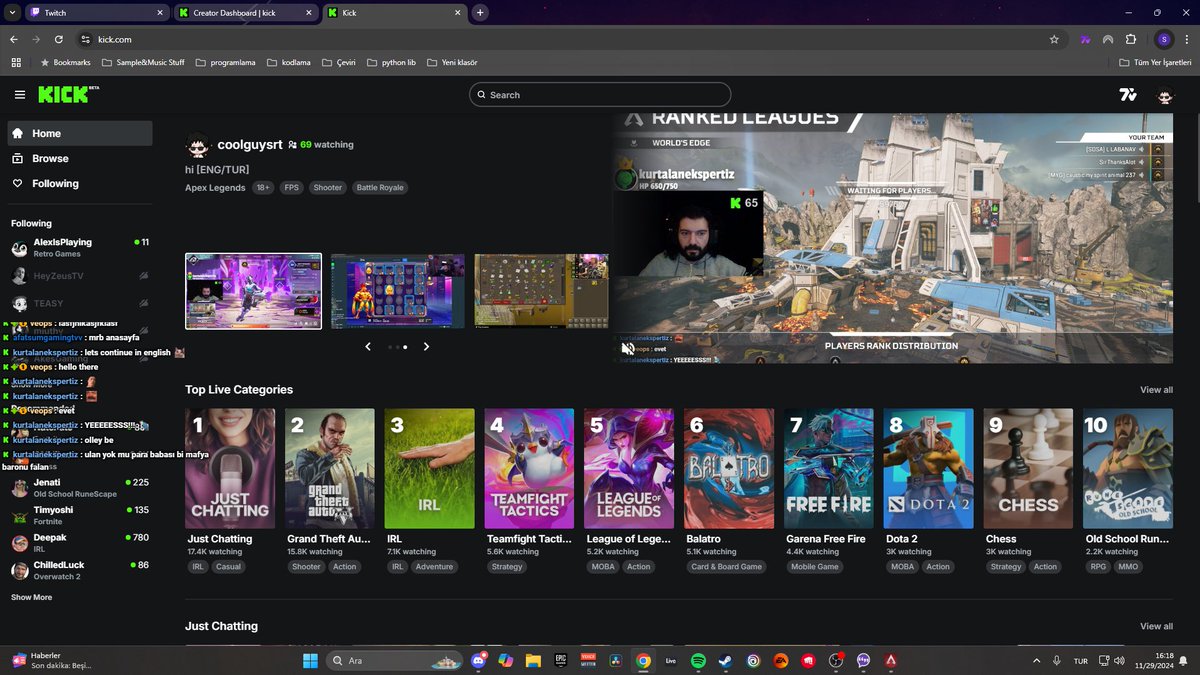Image resolution: width=1200 pixels, height=675 pixels.
Task: Click the FPS tag
Action: [291, 187]
